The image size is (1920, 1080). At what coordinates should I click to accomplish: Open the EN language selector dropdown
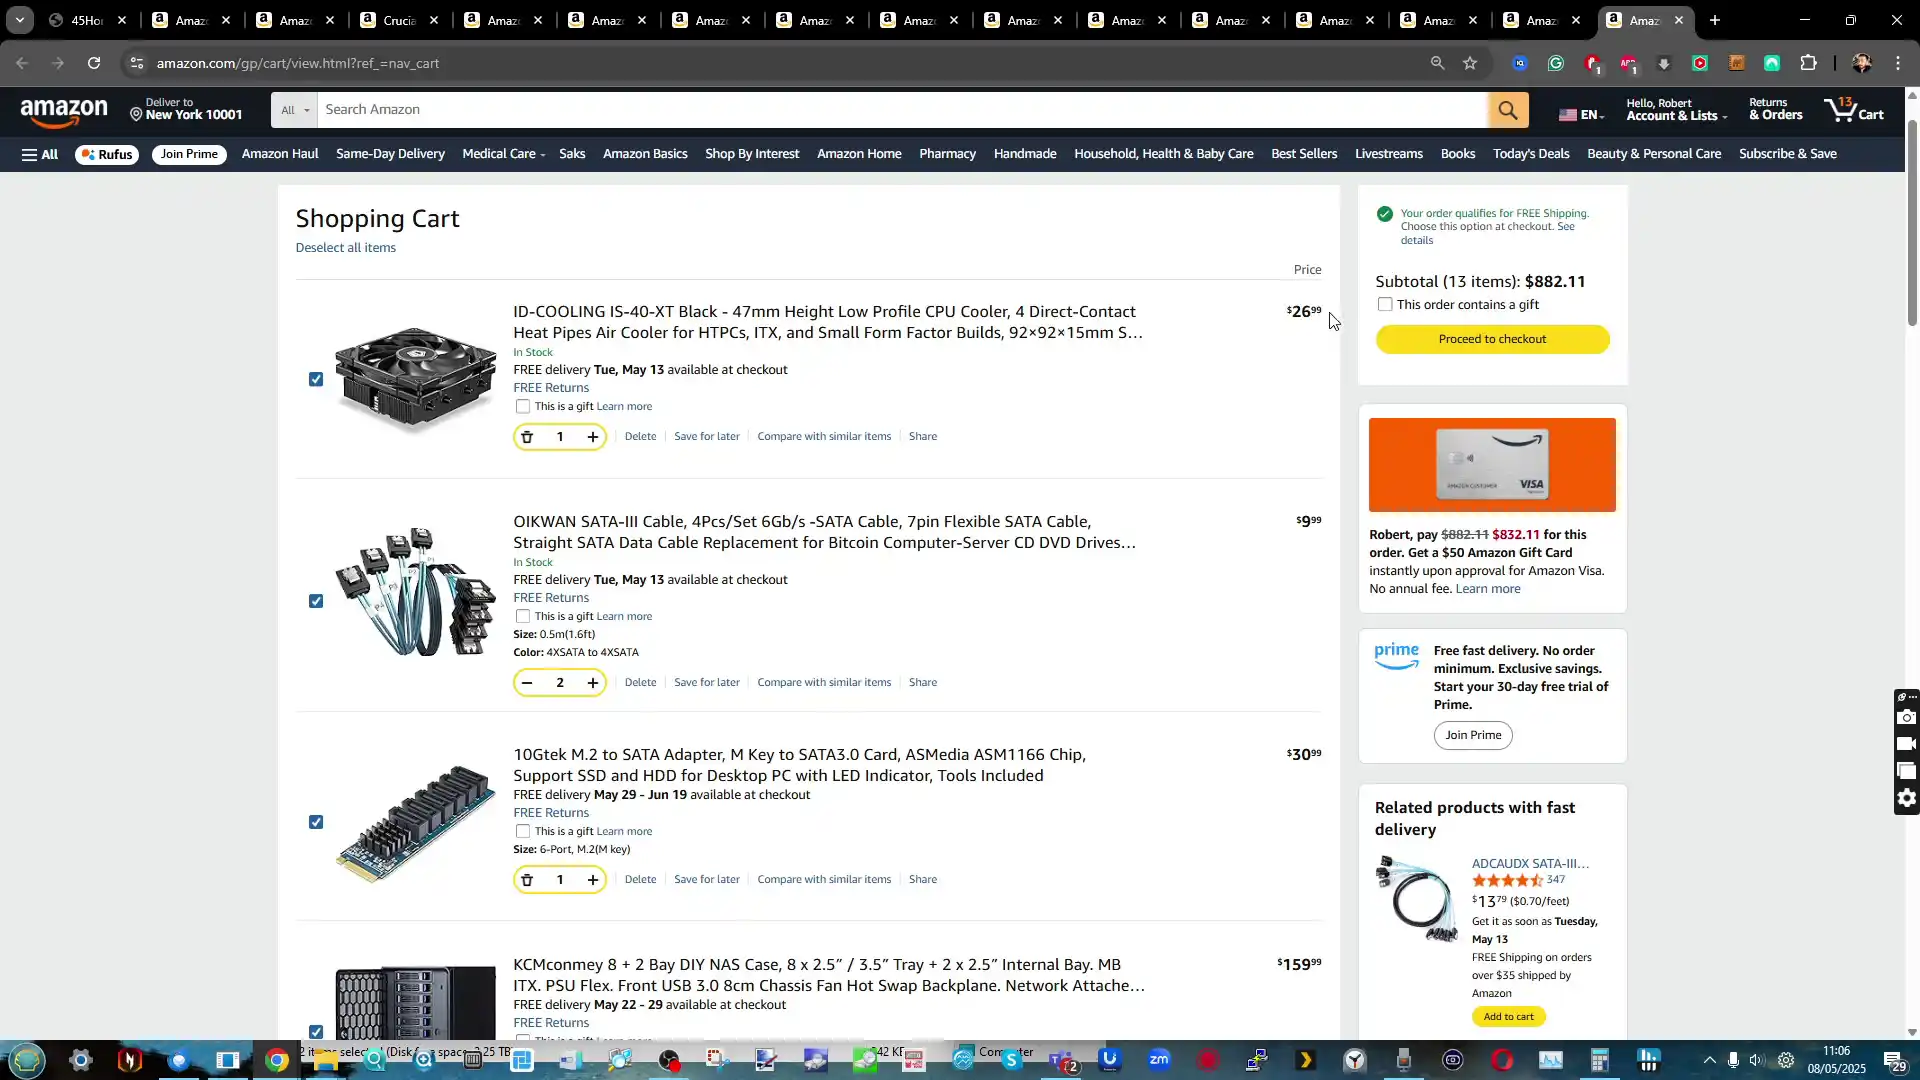[x=1581, y=115]
